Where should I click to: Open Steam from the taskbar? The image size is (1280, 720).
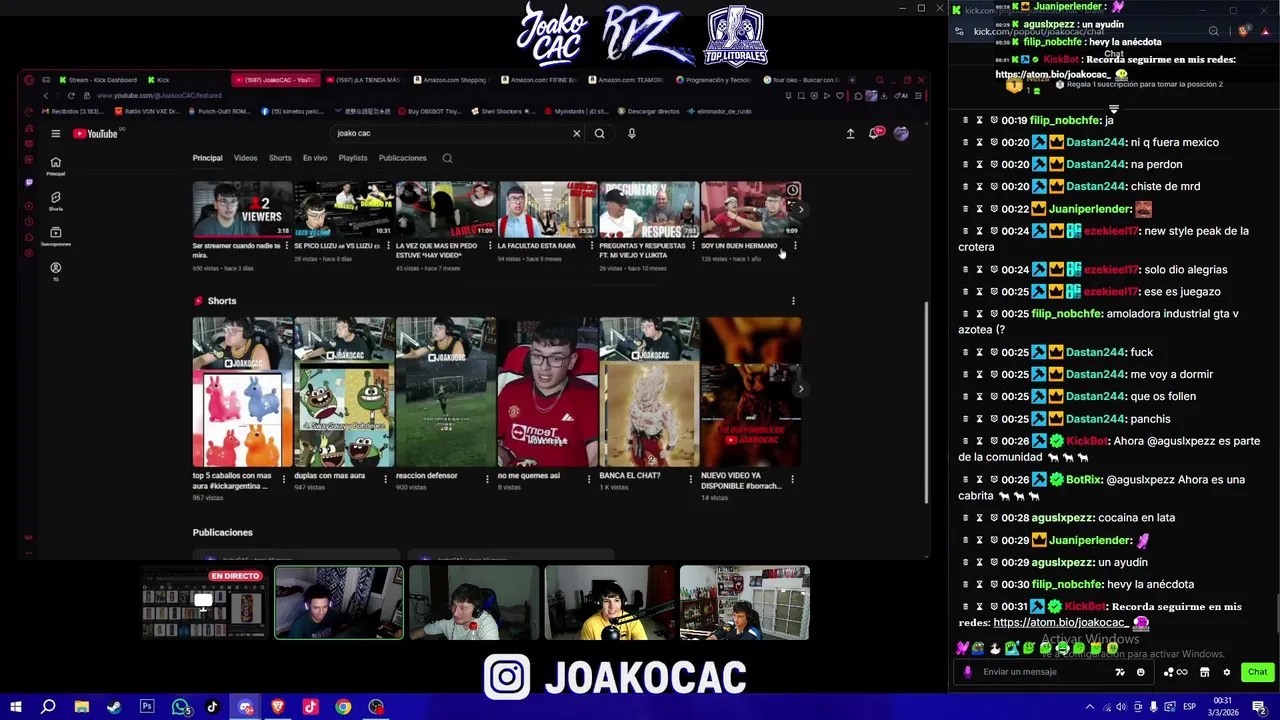[114, 707]
